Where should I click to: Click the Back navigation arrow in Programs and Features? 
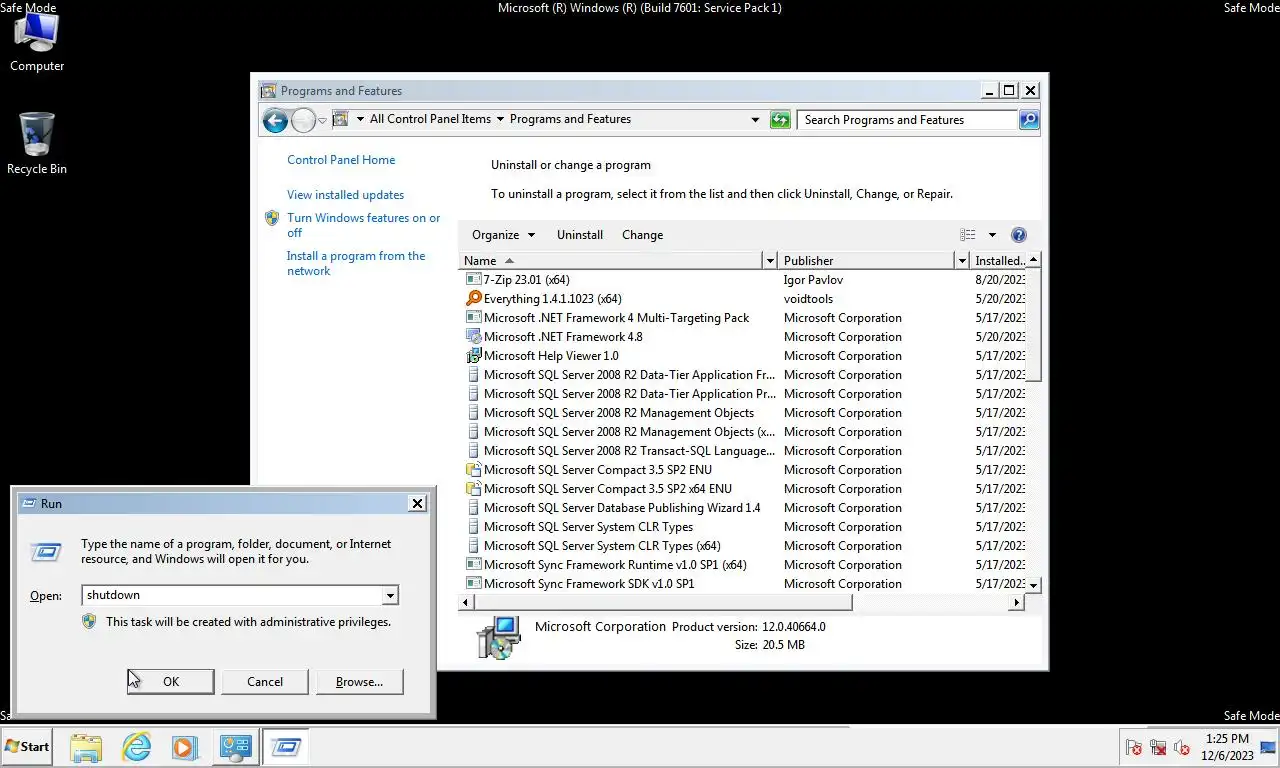click(275, 120)
